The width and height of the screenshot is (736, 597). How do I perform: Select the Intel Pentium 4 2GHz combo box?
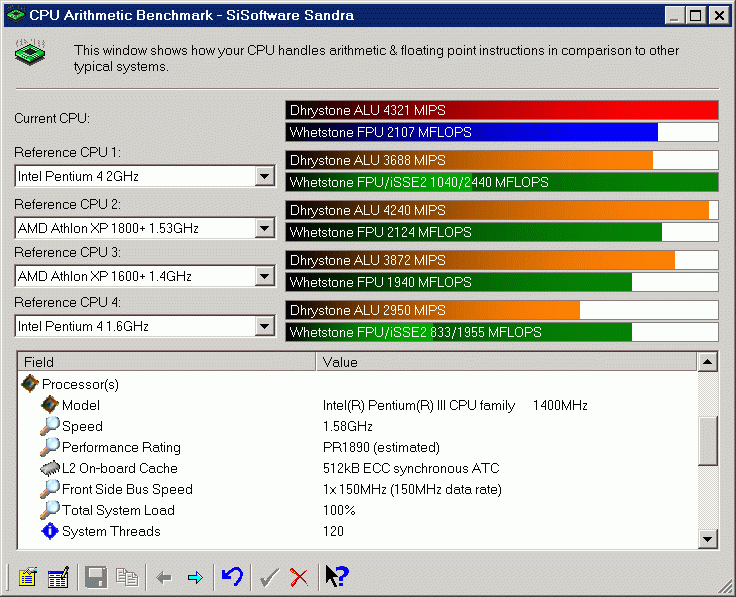[x=145, y=176]
